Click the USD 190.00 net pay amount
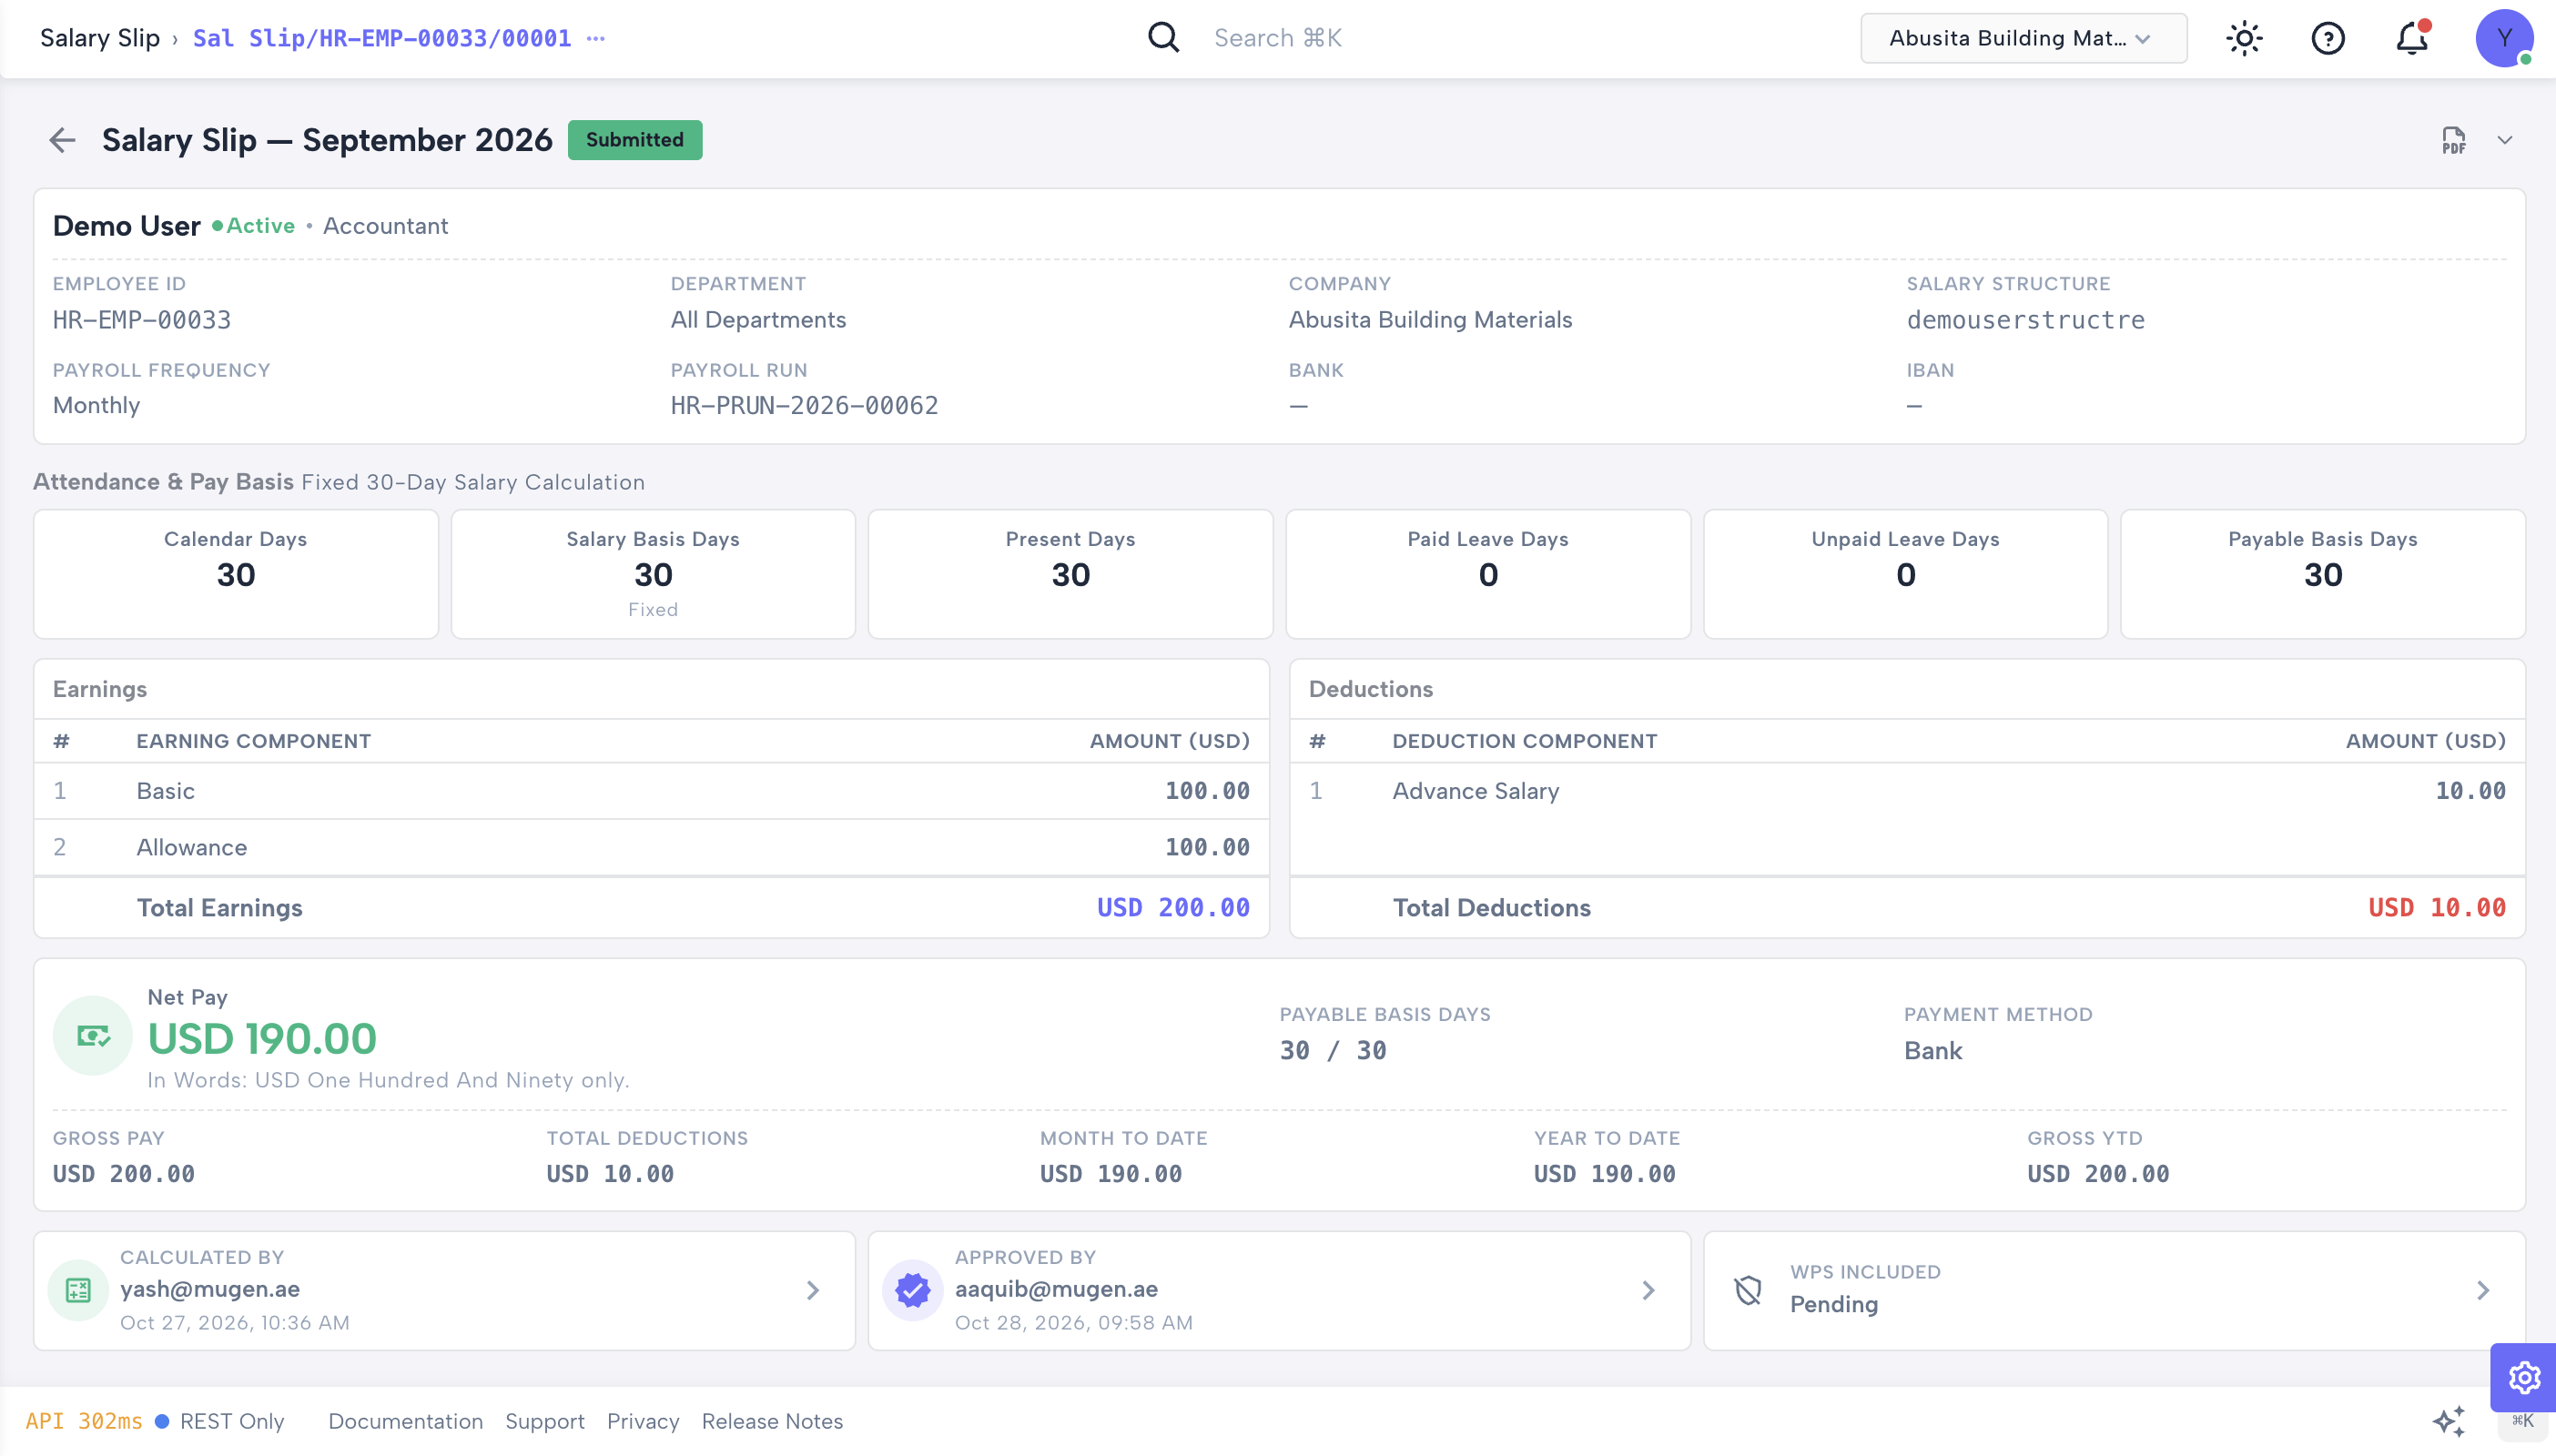This screenshot has width=2556, height=1456. (x=262, y=1039)
